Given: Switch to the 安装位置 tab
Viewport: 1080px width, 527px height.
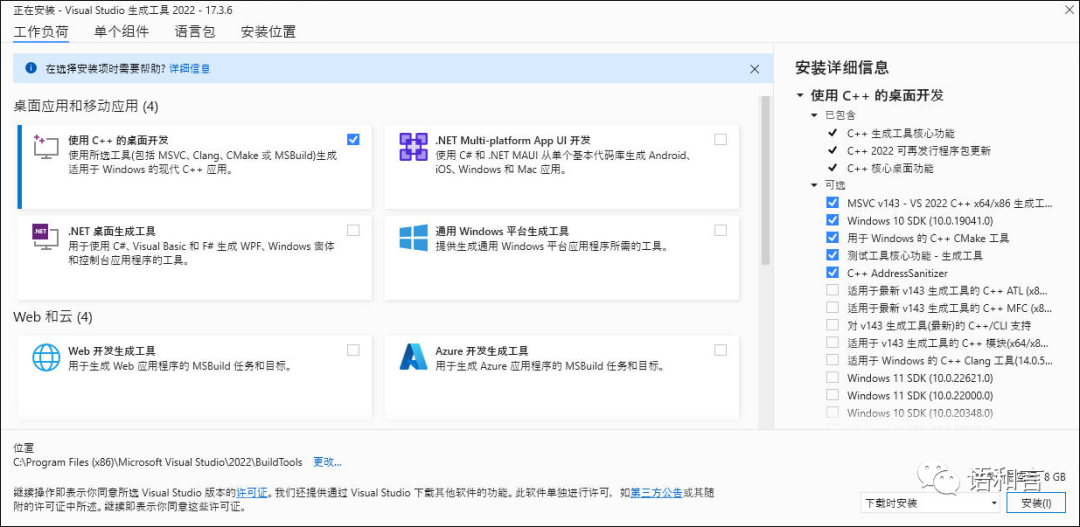Looking at the screenshot, I should [x=268, y=32].
